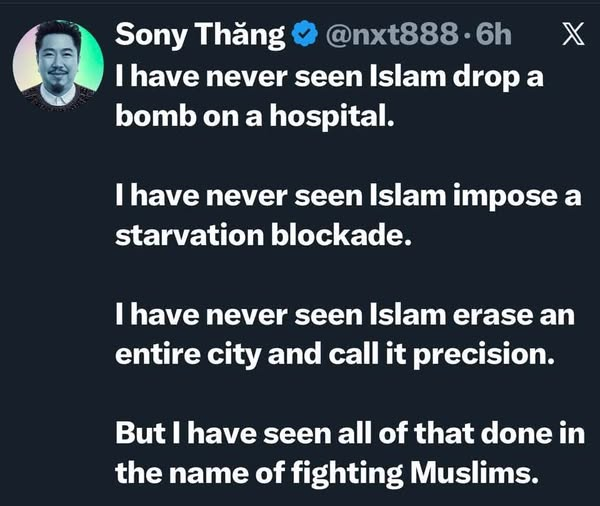Click the line "the name of fighting Muslims."
This screenshot has height=506, width=600.
click(325, 473)
